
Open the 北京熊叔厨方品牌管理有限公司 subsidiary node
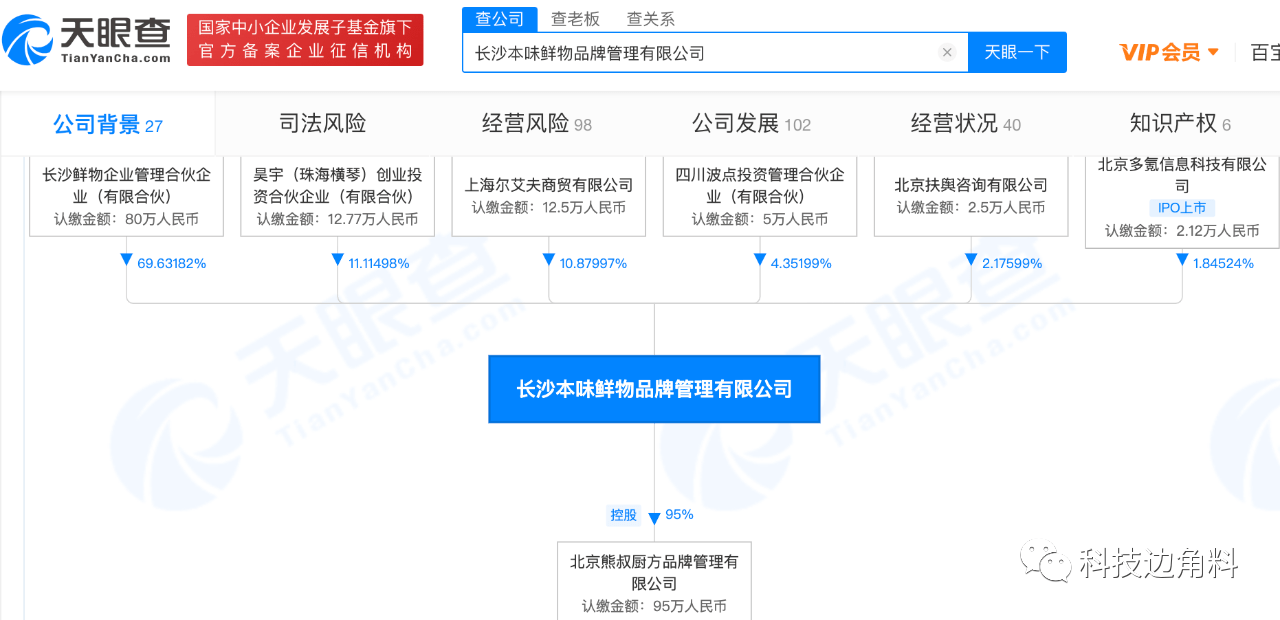point(654,581)
